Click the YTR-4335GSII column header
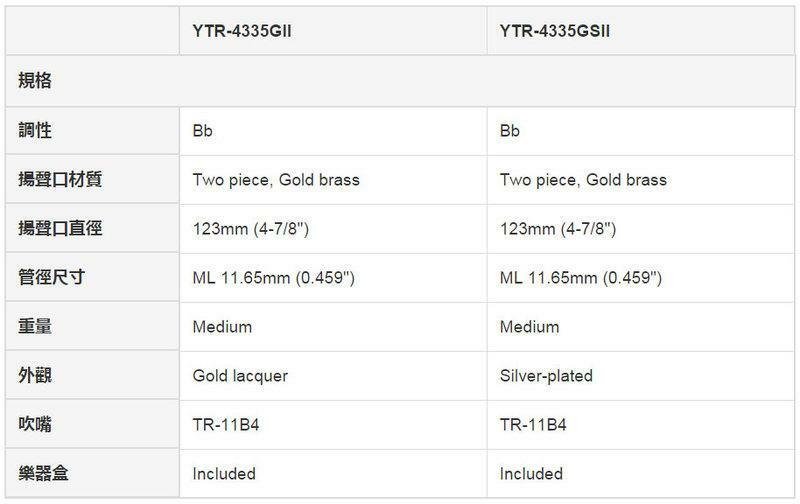Image resolution: width=800 pixels, height=504 pixels. [555, 30]
